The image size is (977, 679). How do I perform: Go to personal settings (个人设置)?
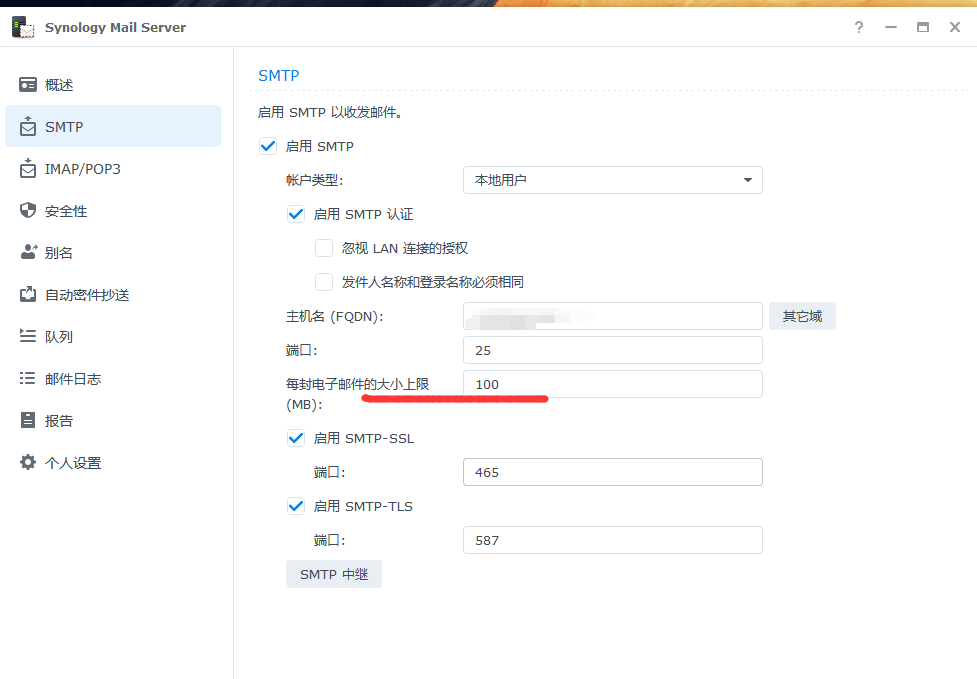[x=72, y=463]
